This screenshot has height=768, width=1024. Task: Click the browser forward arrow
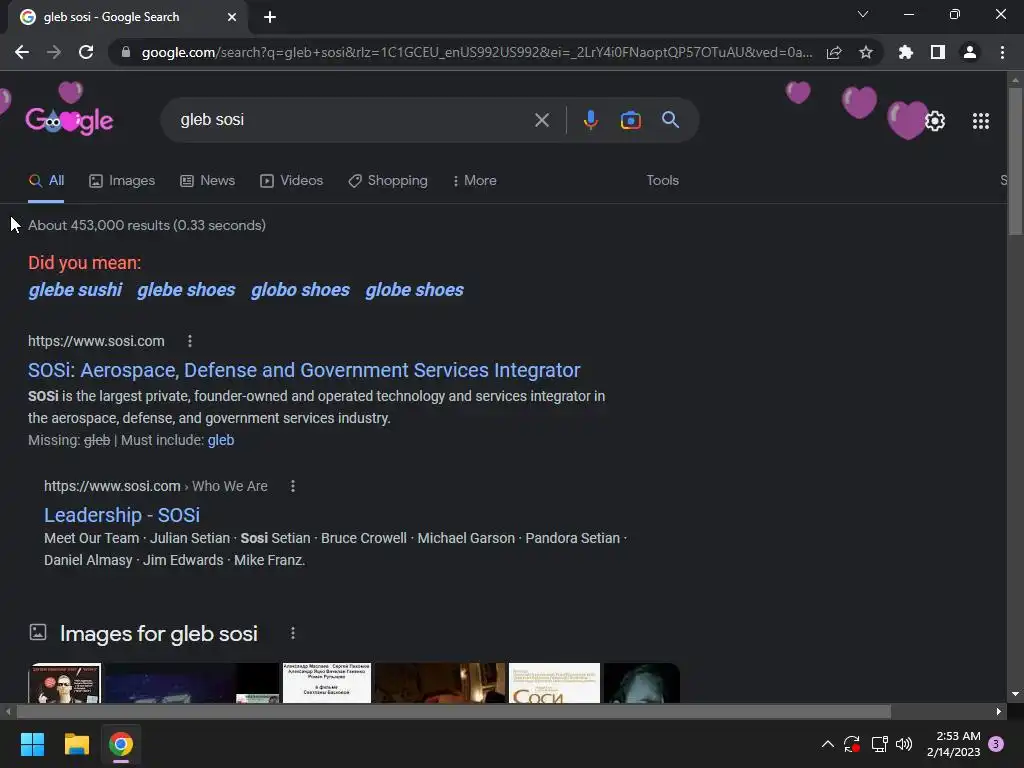54,52
